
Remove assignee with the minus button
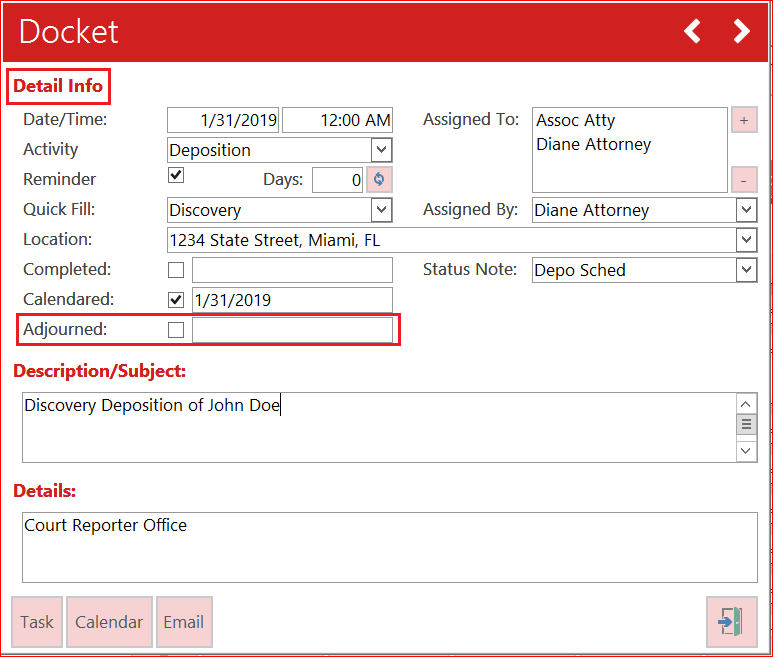pos(744,180)
